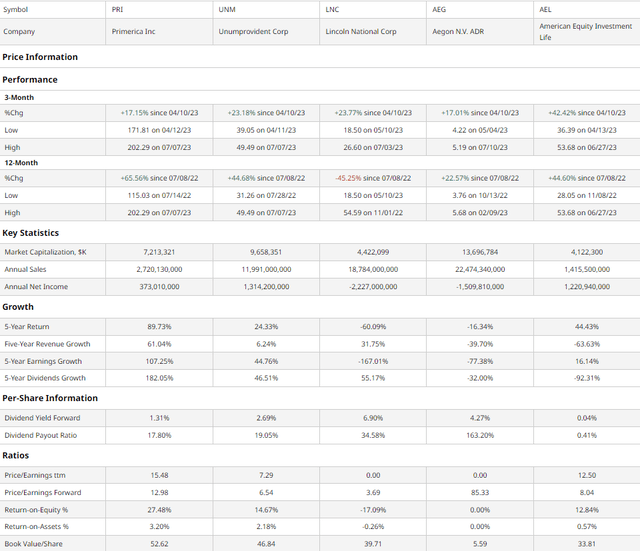
Task: Click the Dividend Payout Ratio row label
Action: point(41,435)
